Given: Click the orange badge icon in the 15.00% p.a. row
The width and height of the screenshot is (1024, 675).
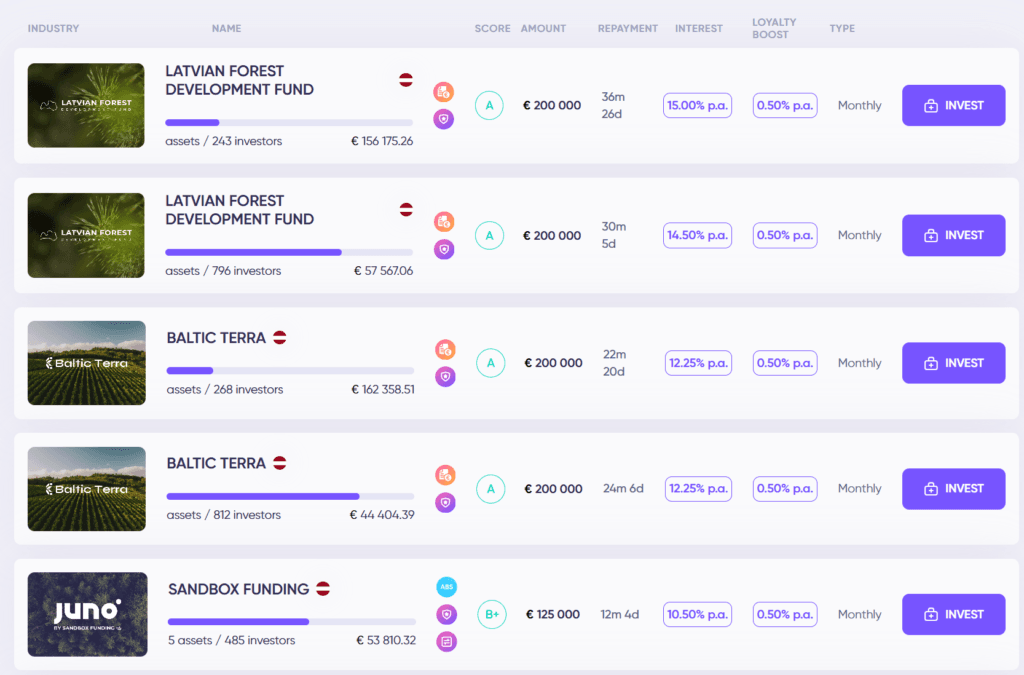Looking at the screenshot, I should click(x=443, y=92).
